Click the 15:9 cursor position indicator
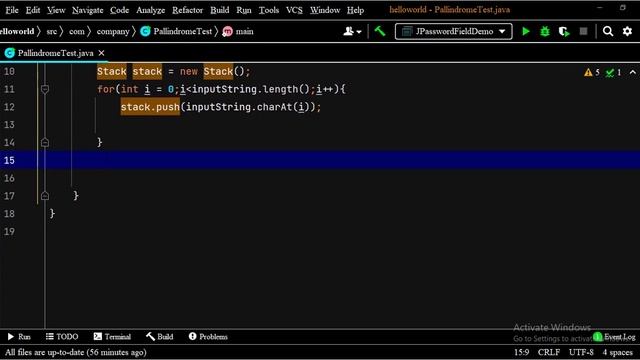This screenshot has height=360, width=640. pyautogui.click(x=522, y=352)
